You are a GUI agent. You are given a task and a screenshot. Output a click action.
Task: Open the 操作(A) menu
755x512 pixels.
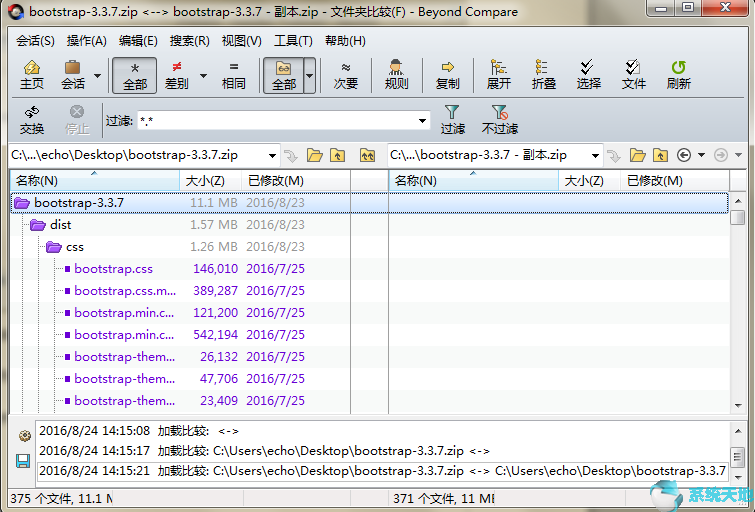87,41
